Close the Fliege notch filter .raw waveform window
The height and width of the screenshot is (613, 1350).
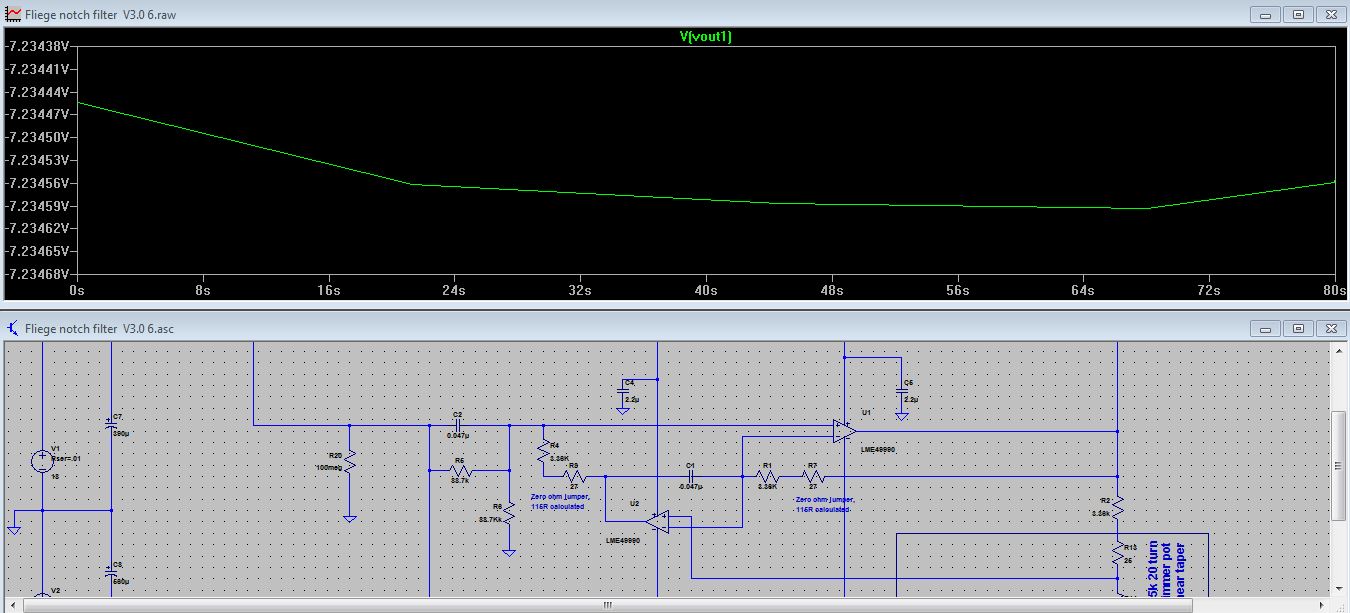coord(1330,14)
